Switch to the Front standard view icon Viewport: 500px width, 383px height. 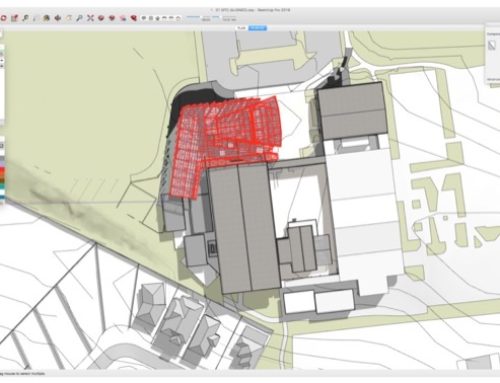tap(158, 18)
